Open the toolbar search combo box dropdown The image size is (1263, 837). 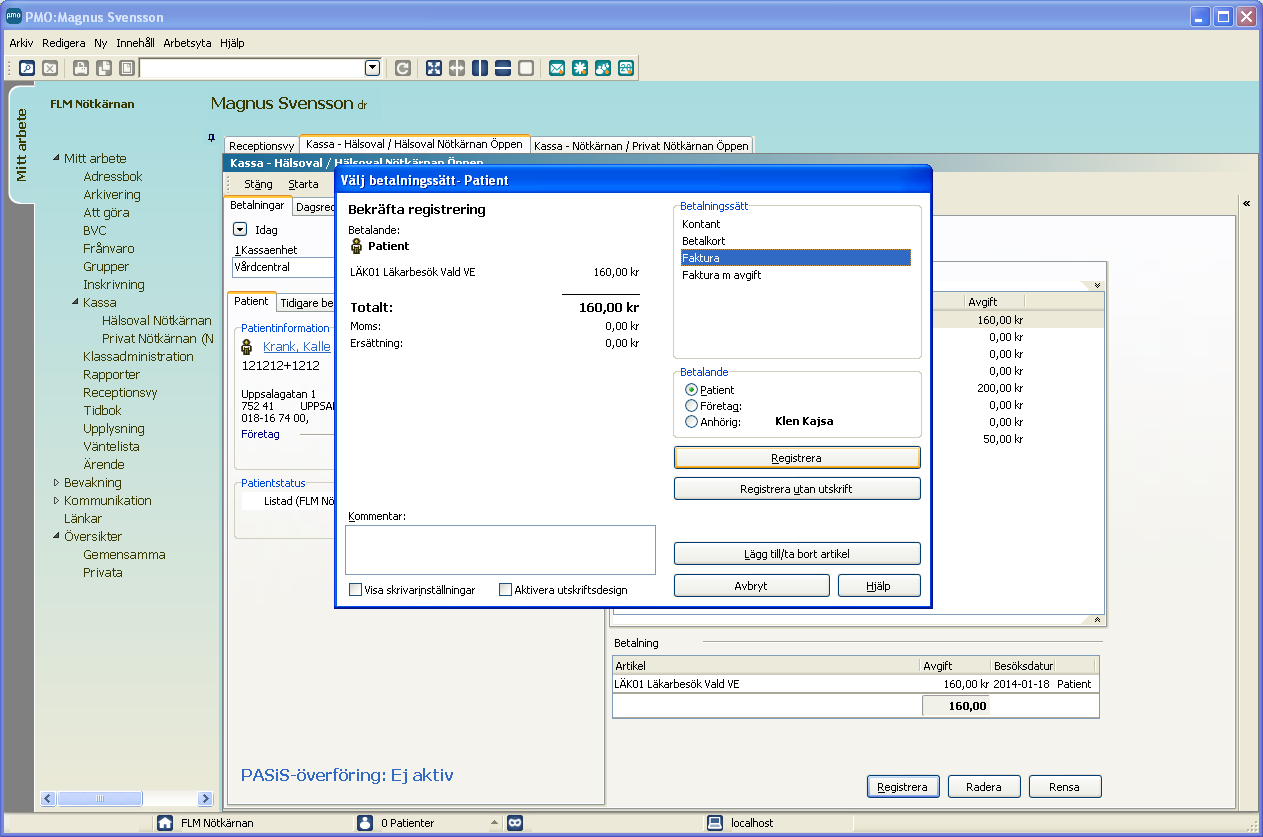[x=373, y=68]
